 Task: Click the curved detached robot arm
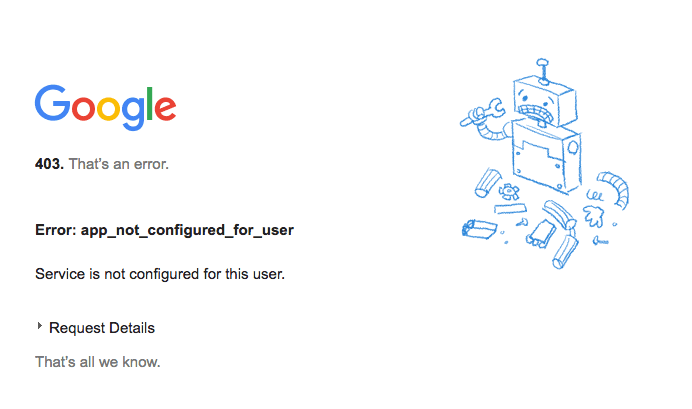(x=615, y=190)
